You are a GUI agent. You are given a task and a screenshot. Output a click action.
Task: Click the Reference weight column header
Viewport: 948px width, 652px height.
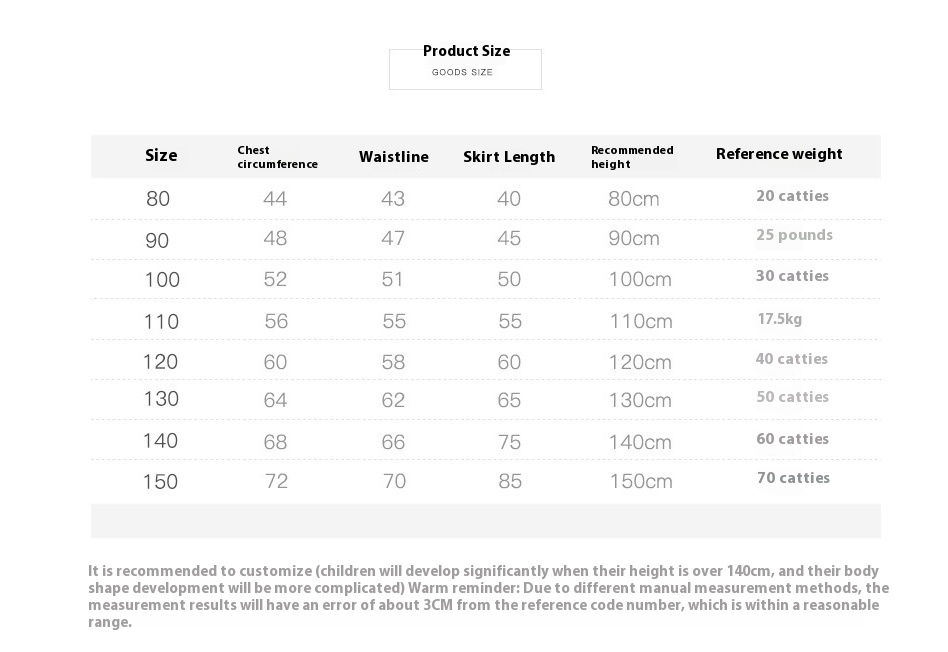click(x=779, y=154)
